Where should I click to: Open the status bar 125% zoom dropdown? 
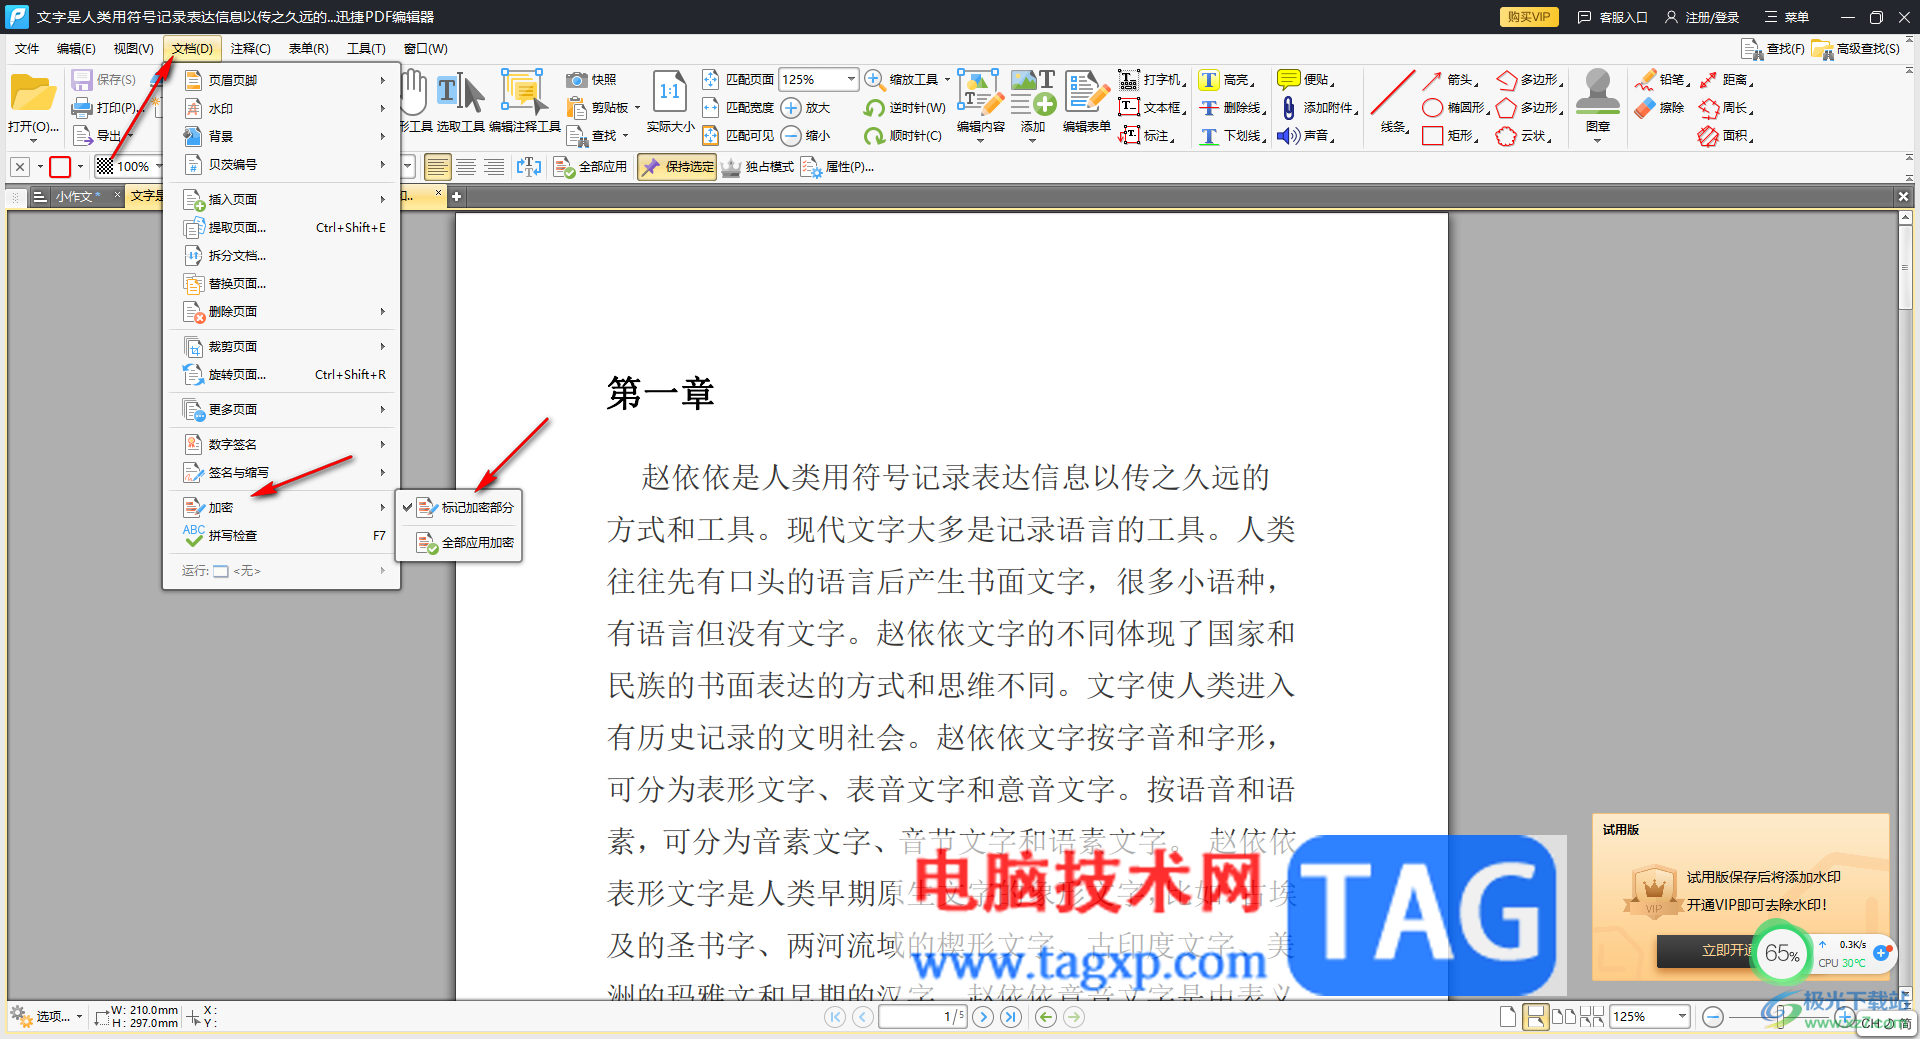(x=1682, y=1017)
